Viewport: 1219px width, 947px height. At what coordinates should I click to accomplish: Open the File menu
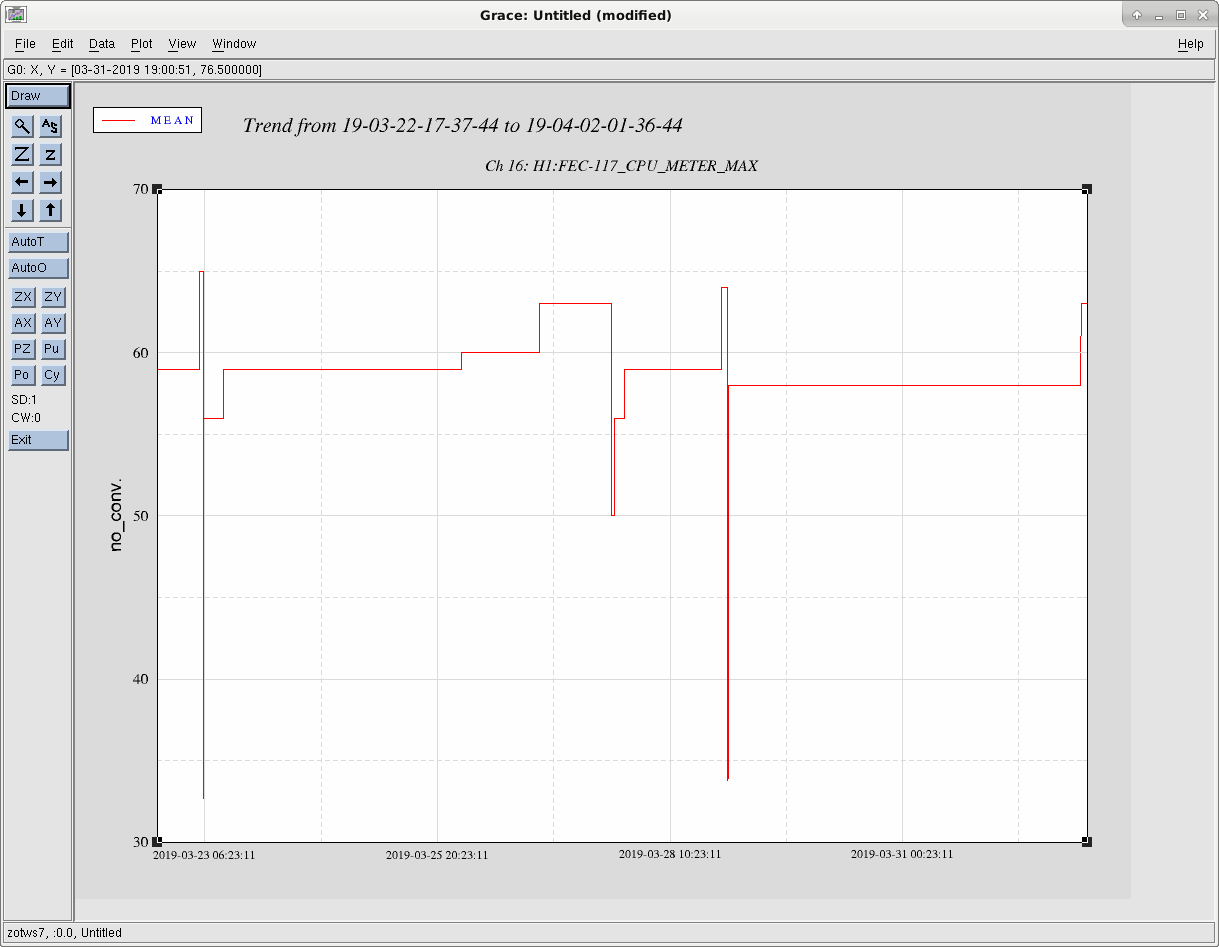click(25, 44)
